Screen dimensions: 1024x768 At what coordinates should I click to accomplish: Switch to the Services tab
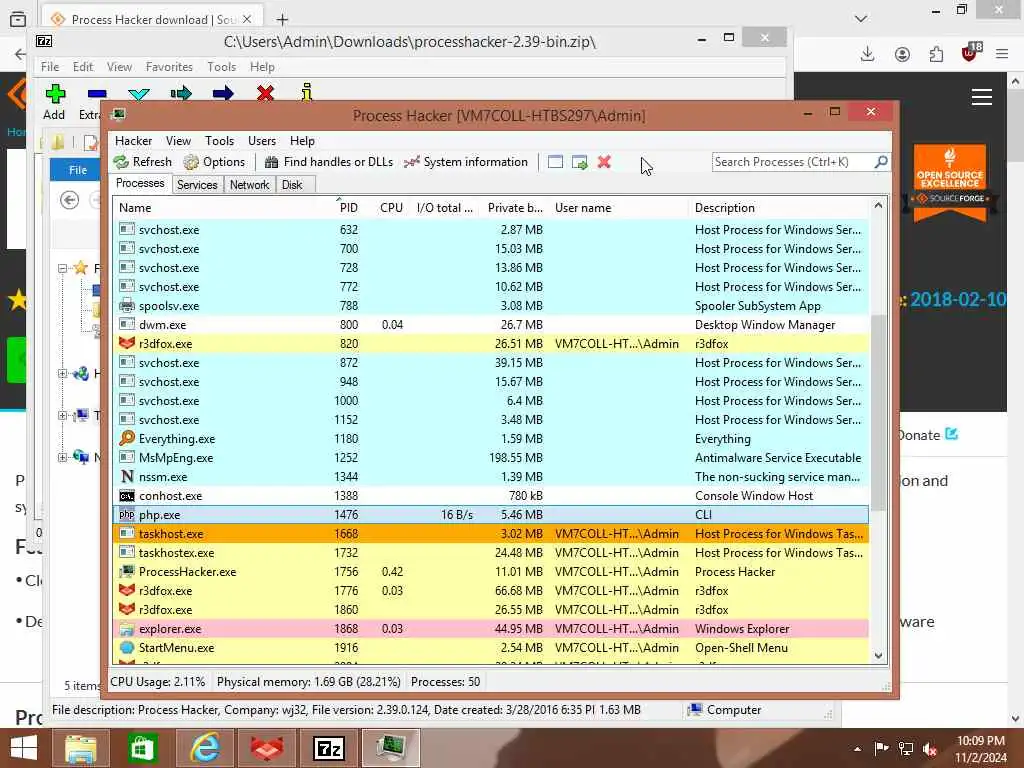197,185
